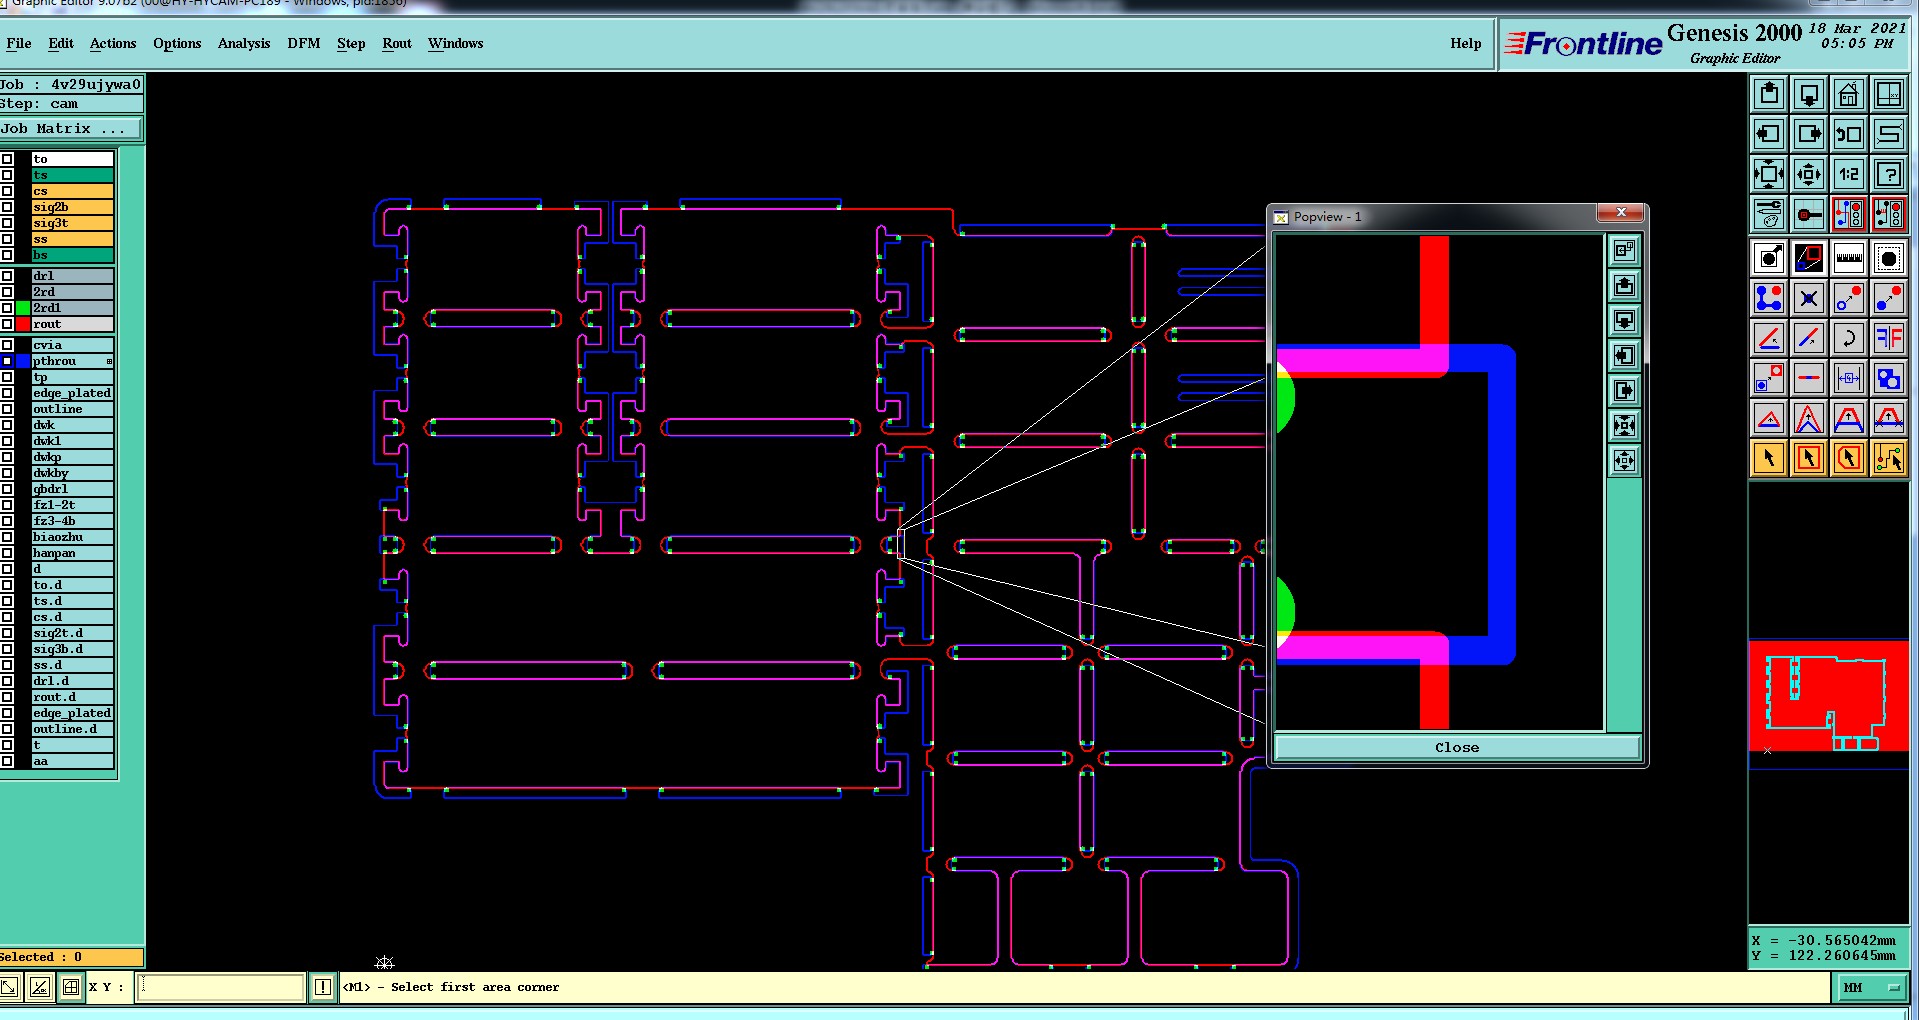Click the 'edge_plated' layer name under tp
This screenshot has height=1020, width=1919.
[x=72, y=393]
